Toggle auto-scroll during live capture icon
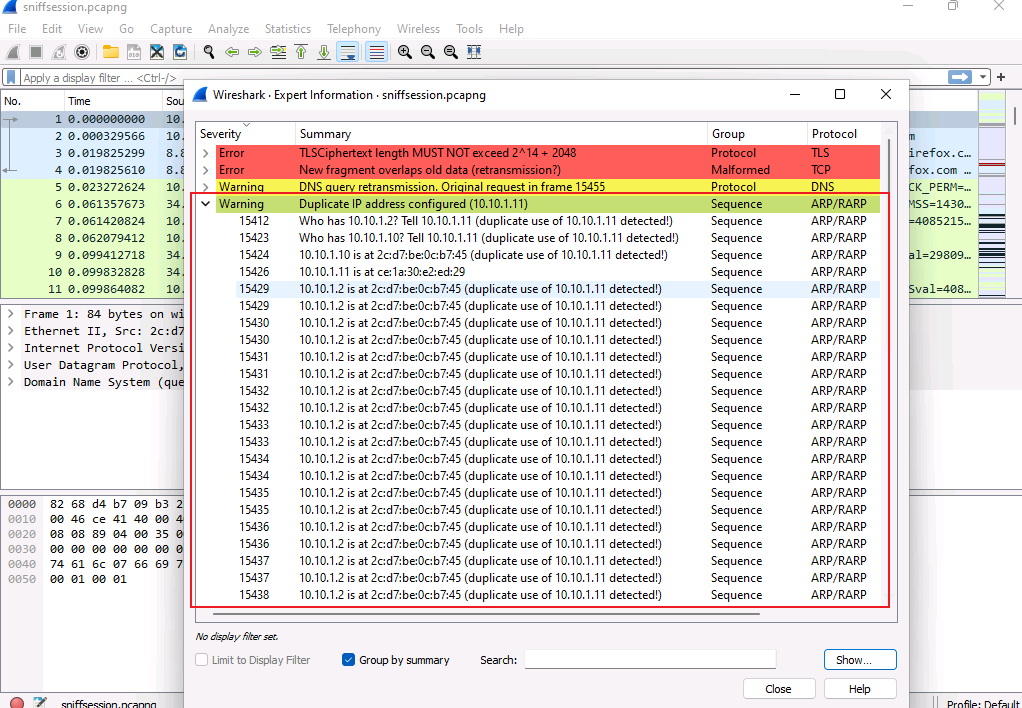This screenshot has height=708, width=1022. [348, 52]
